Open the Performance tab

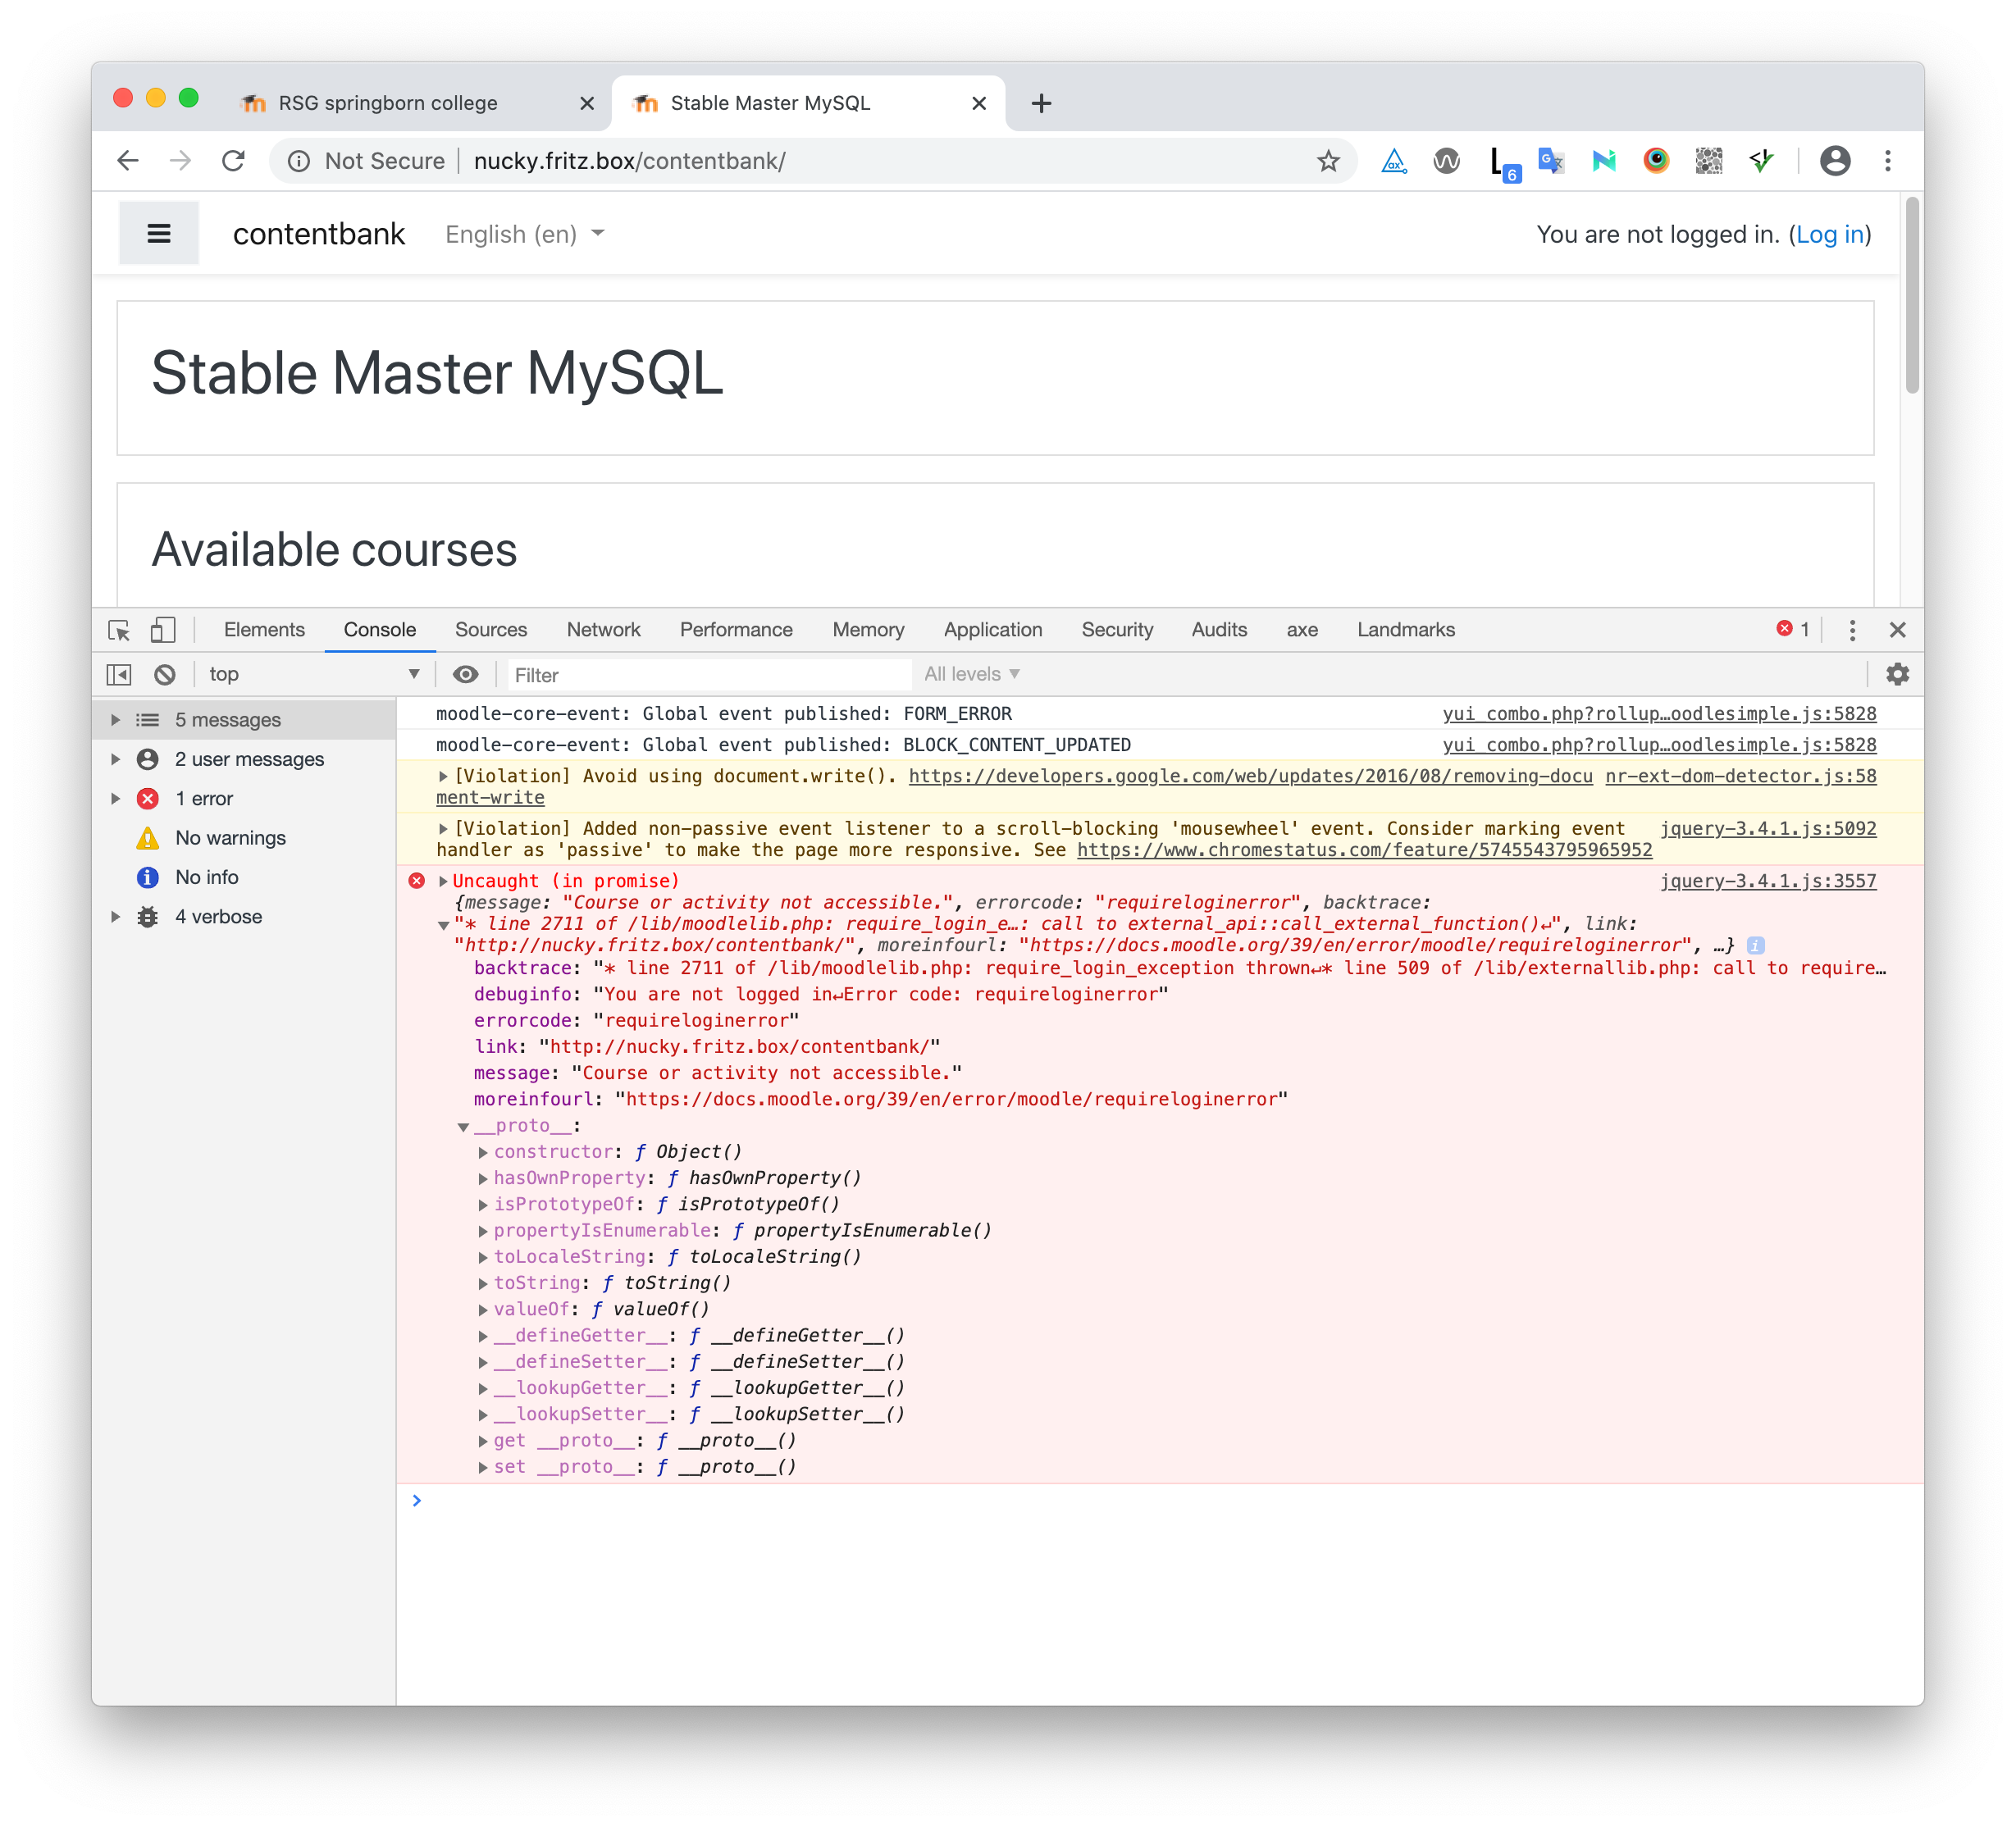click(x=736, y=630)
